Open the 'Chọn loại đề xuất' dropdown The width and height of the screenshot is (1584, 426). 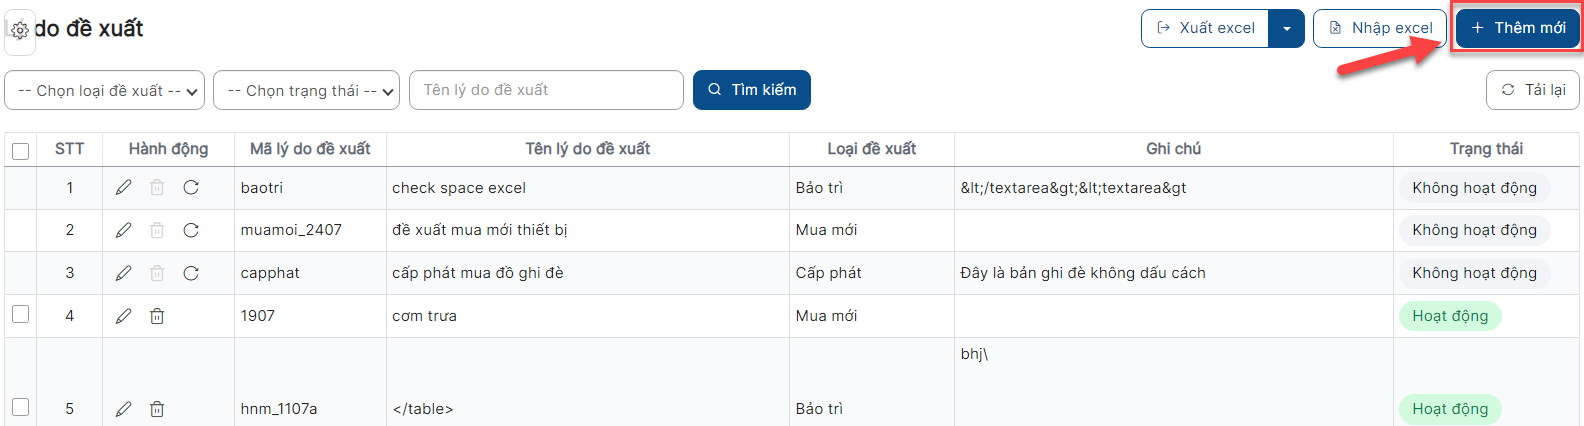pos(105,90)
